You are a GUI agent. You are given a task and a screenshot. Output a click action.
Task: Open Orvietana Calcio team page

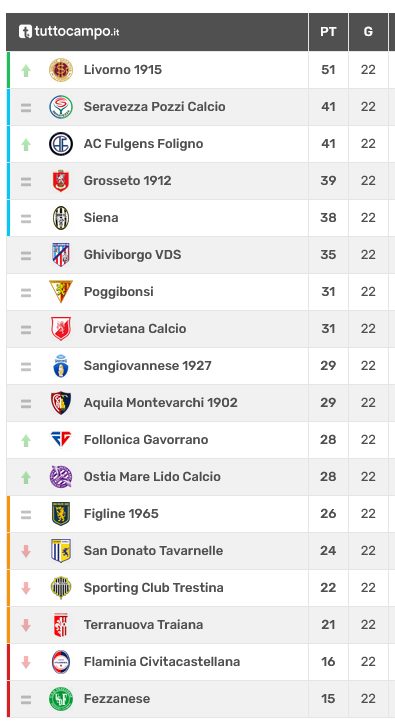135,329
